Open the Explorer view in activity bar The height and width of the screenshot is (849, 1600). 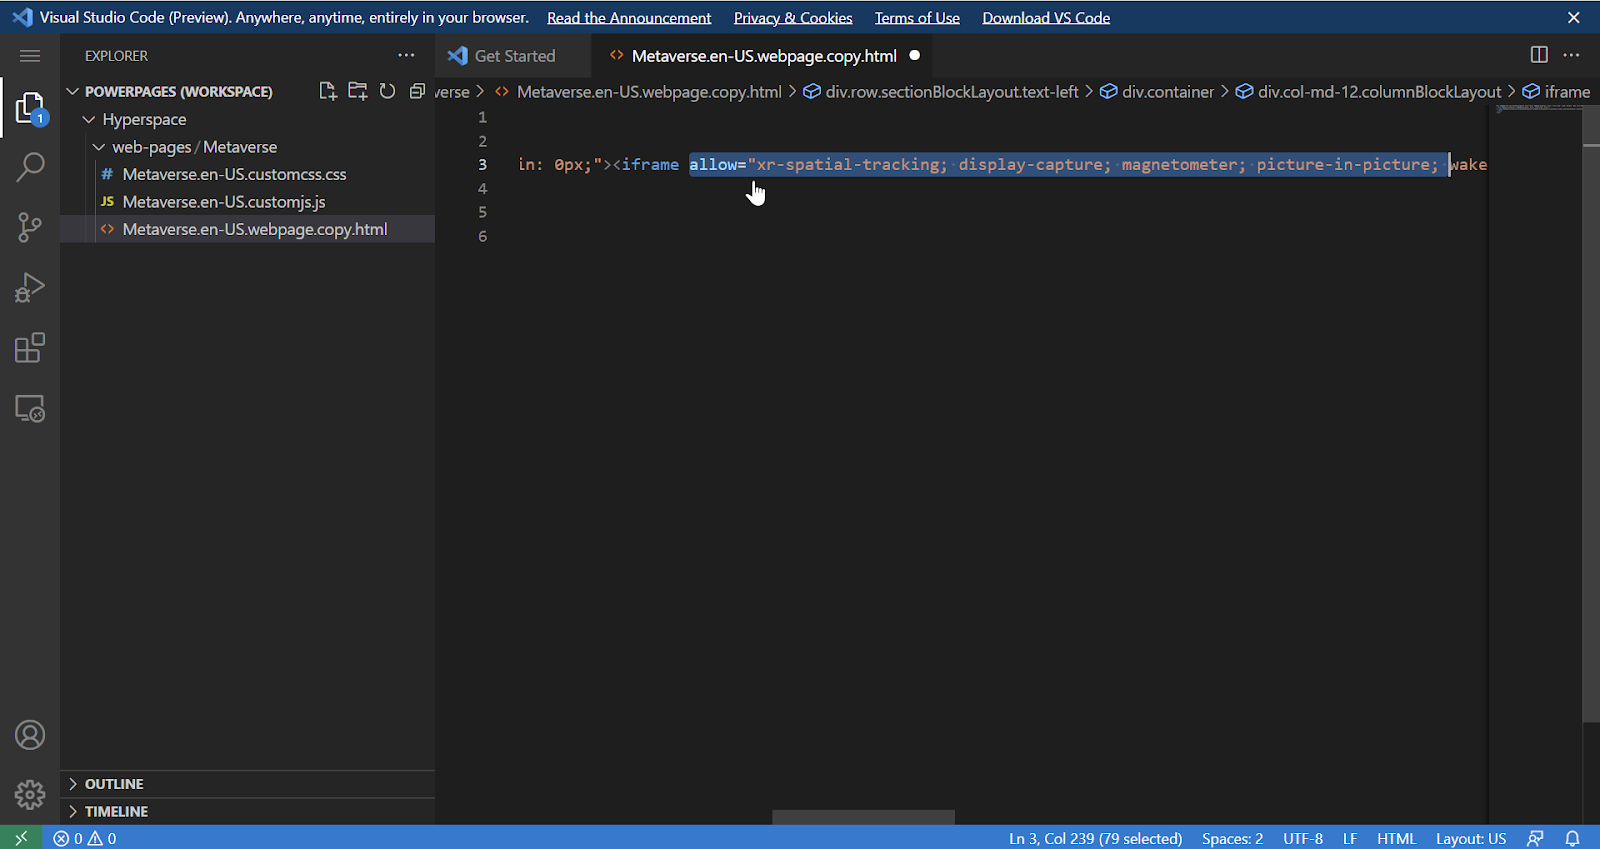tap(30, 108)
